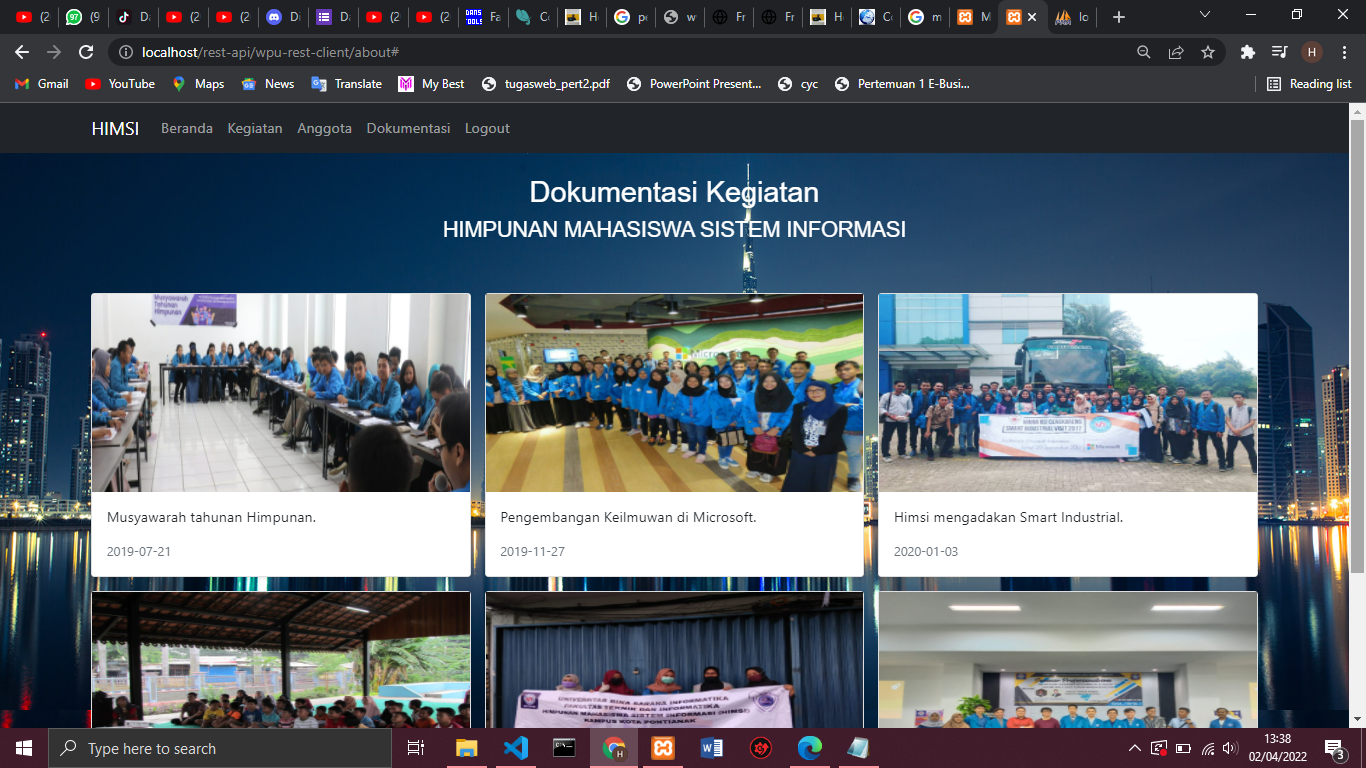This screenshot has width=1366, height=768.
Task: Open the Musyawarah tahunan Himpunan photo
Action: (x=280, y=392)
